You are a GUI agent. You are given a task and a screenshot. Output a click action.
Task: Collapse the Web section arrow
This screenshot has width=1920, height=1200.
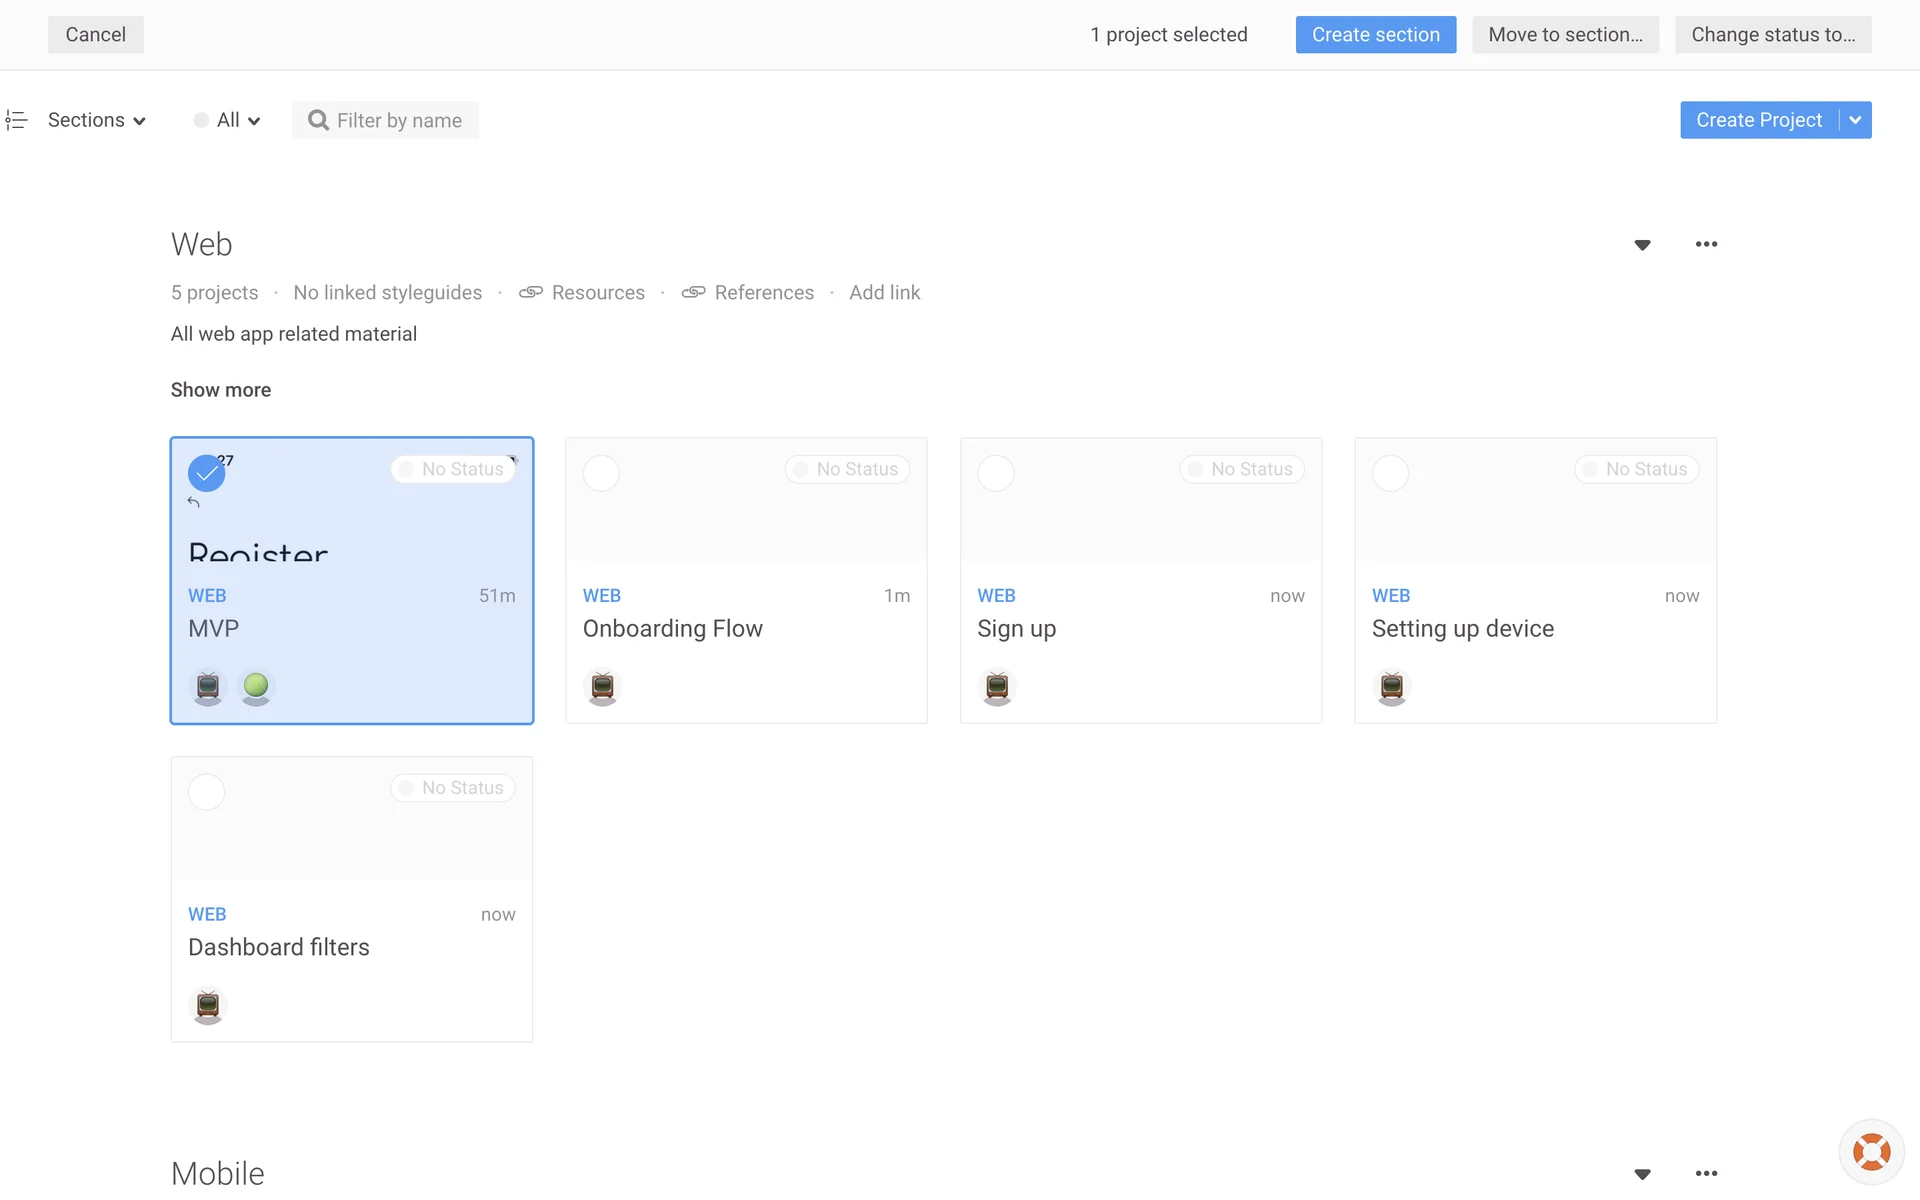point(1642,245)
